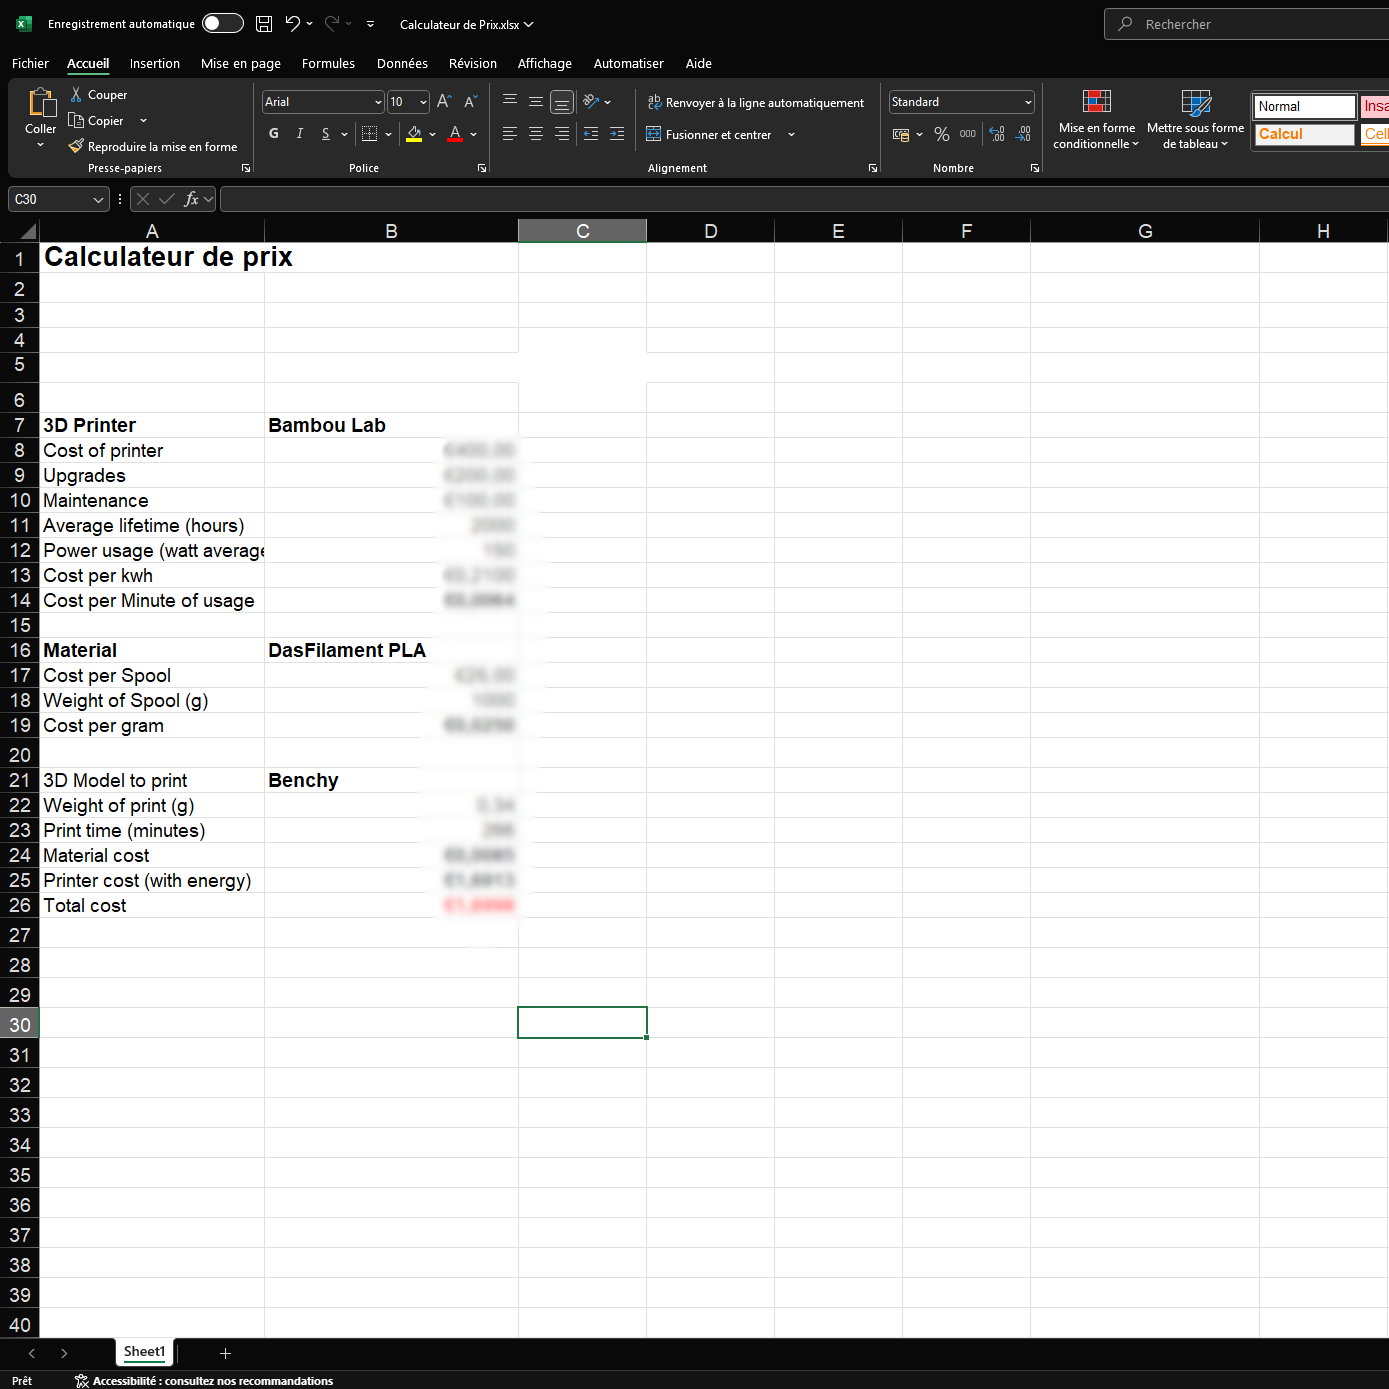Open the Standard number format dropdown
The height and width of the screenshot is (1389, 1389).
pos(1028,102)
